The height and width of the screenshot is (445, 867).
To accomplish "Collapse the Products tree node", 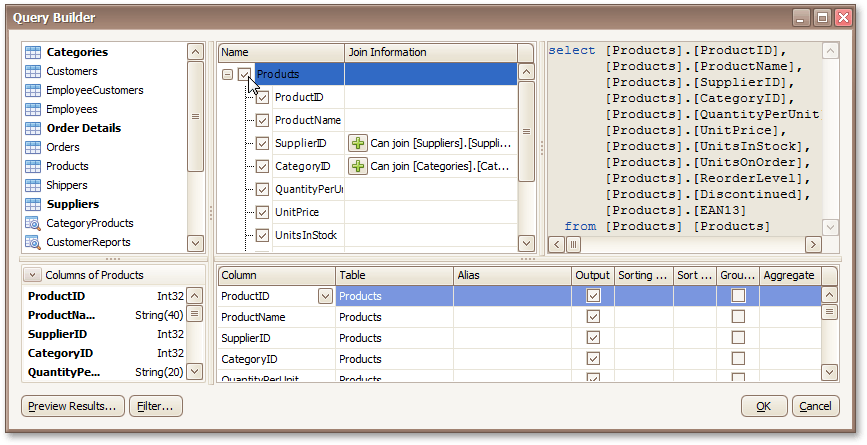I will click(227, 74).
